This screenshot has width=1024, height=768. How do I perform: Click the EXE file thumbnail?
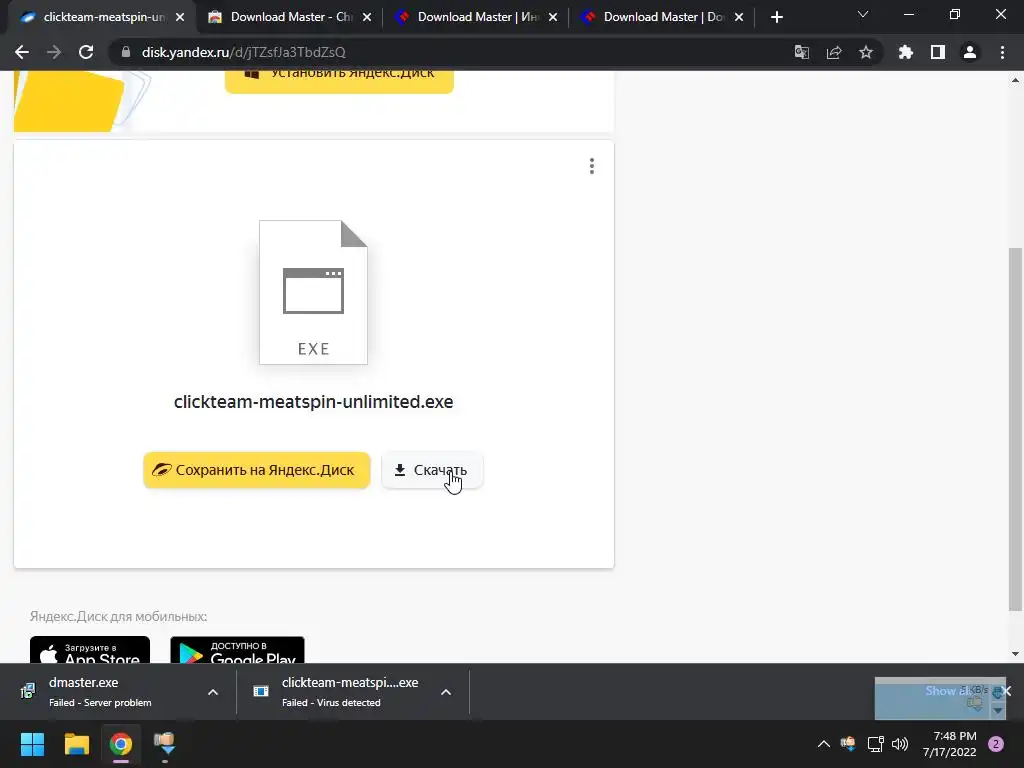point(313,292)
